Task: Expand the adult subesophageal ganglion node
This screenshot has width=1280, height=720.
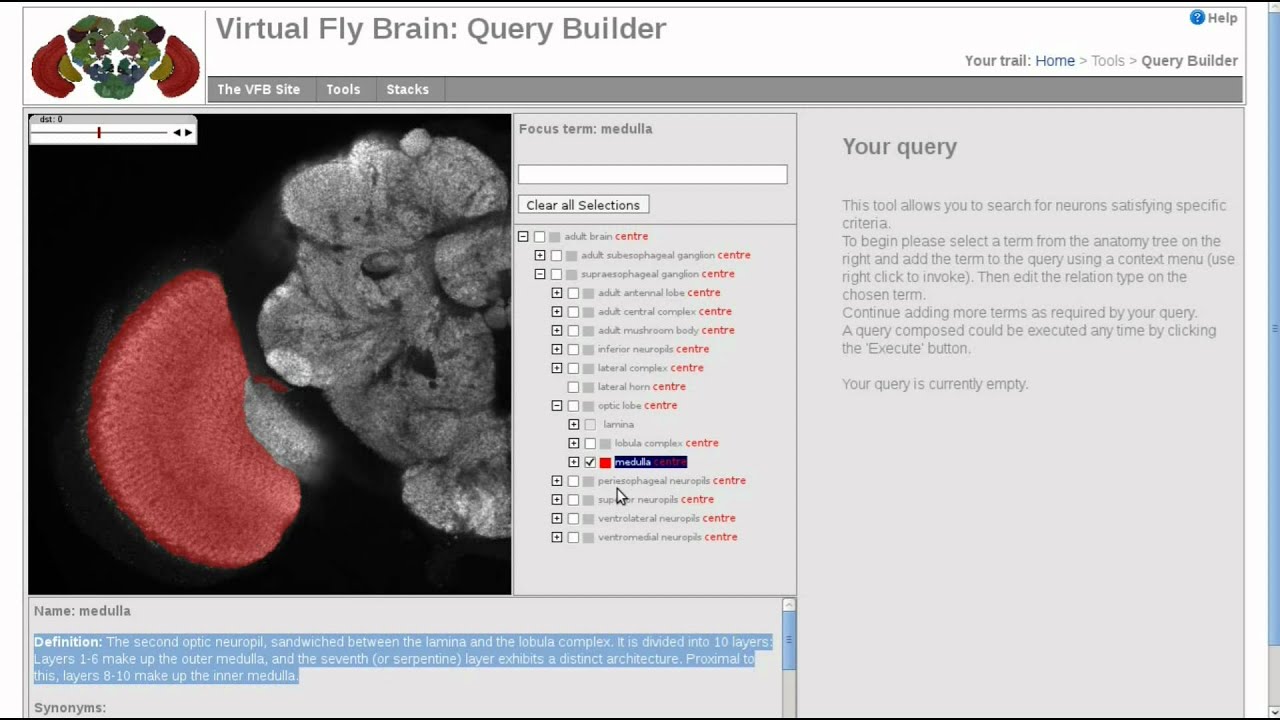Action: tap(540, 256)
